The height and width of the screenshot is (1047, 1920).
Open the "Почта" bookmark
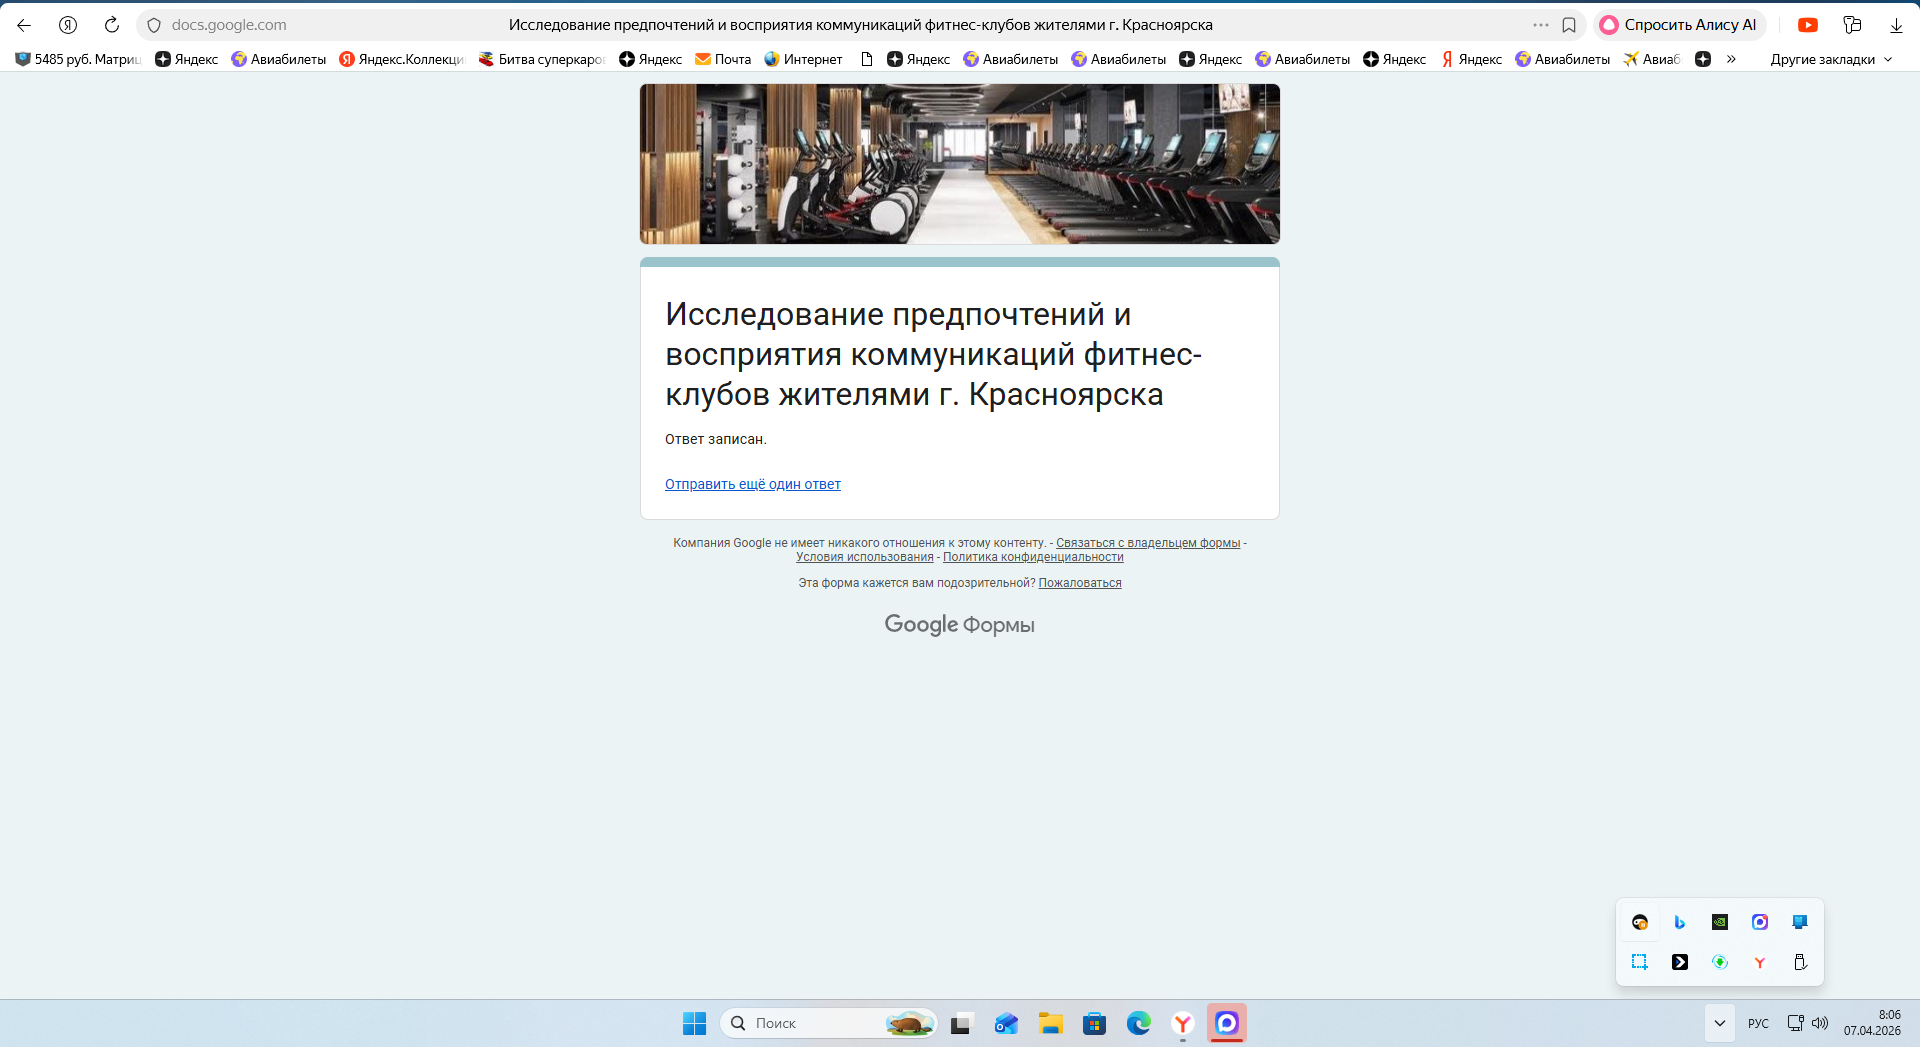click(x=723, y=59)
